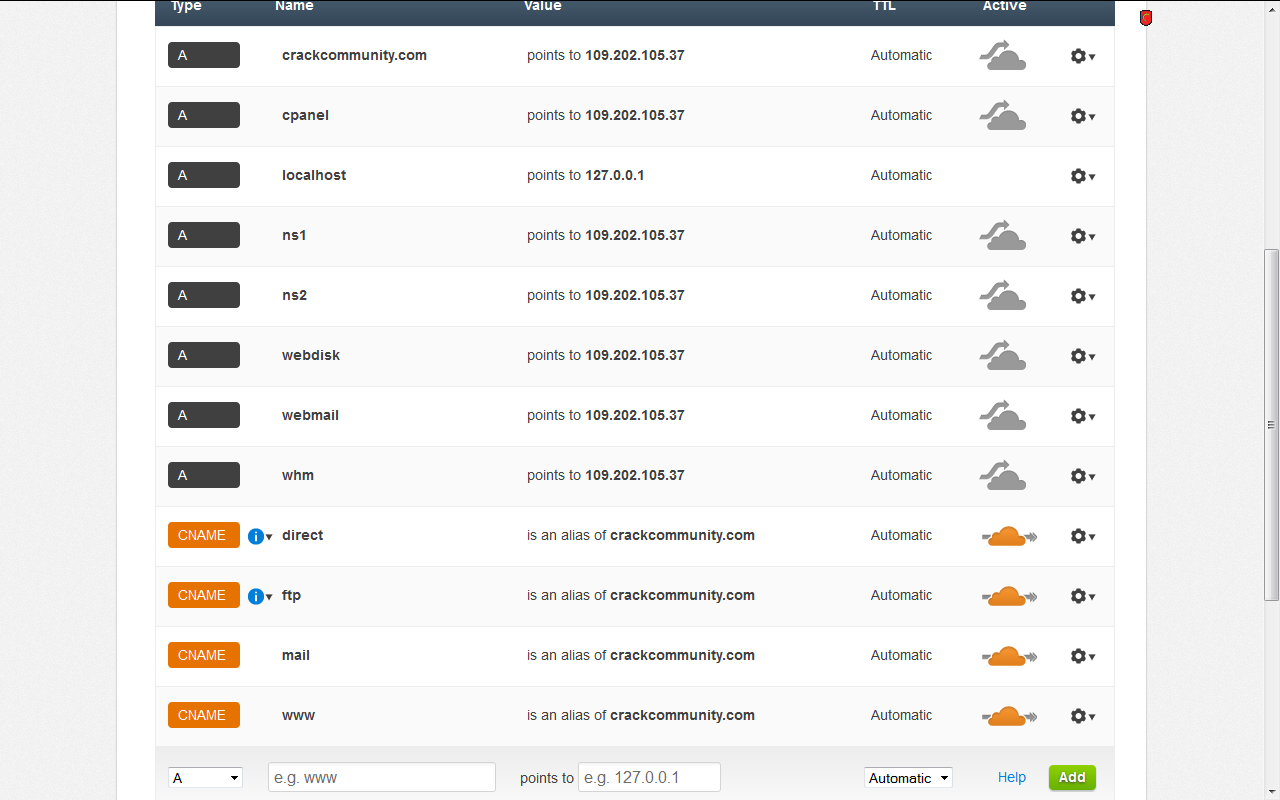Click the green Add button
1280x800 pixels.
click(x=1072, y=777)
